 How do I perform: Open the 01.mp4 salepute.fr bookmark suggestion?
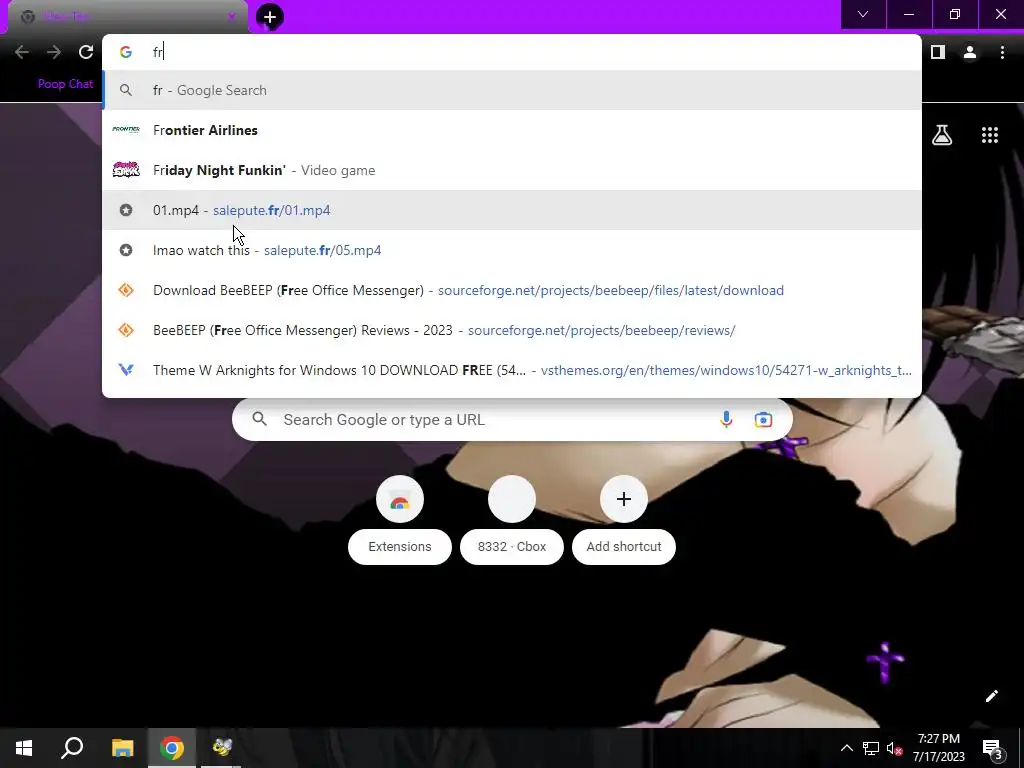click(x=512, y=210)
